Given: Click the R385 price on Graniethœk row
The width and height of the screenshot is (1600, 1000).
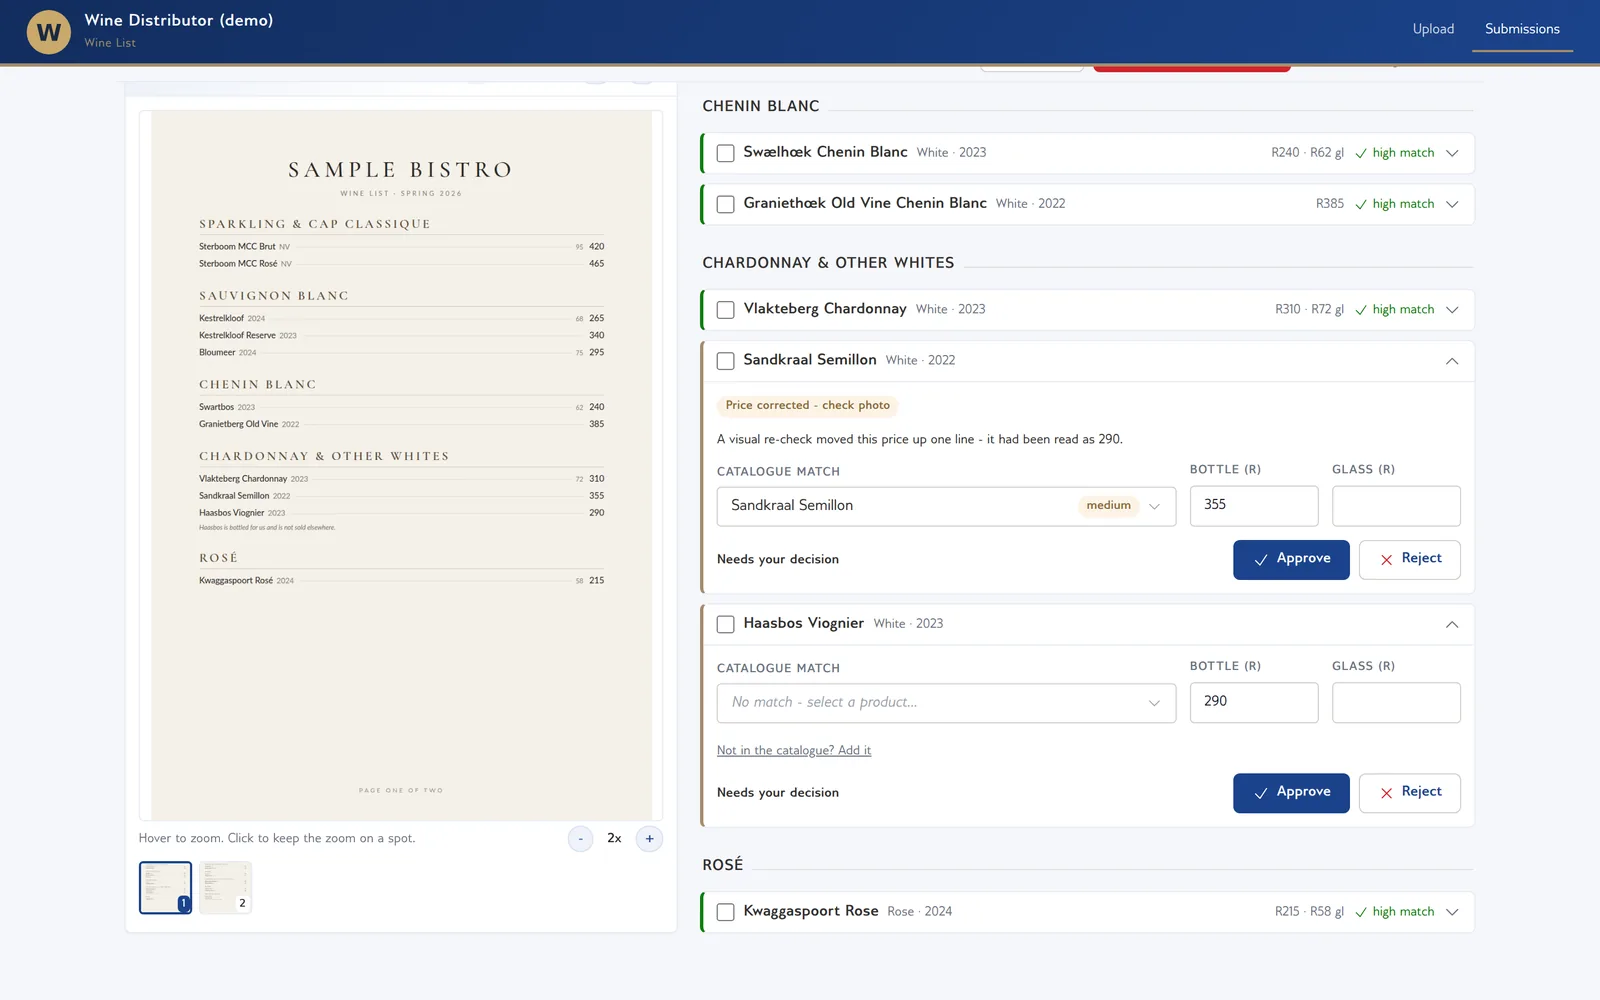Looking at the screenshot, I should click(1330, 204).
